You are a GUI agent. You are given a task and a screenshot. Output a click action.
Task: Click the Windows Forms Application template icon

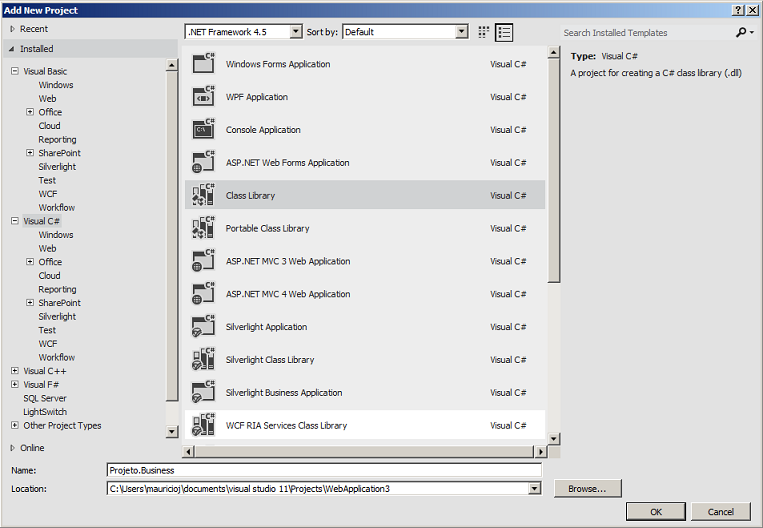[203, 64]
